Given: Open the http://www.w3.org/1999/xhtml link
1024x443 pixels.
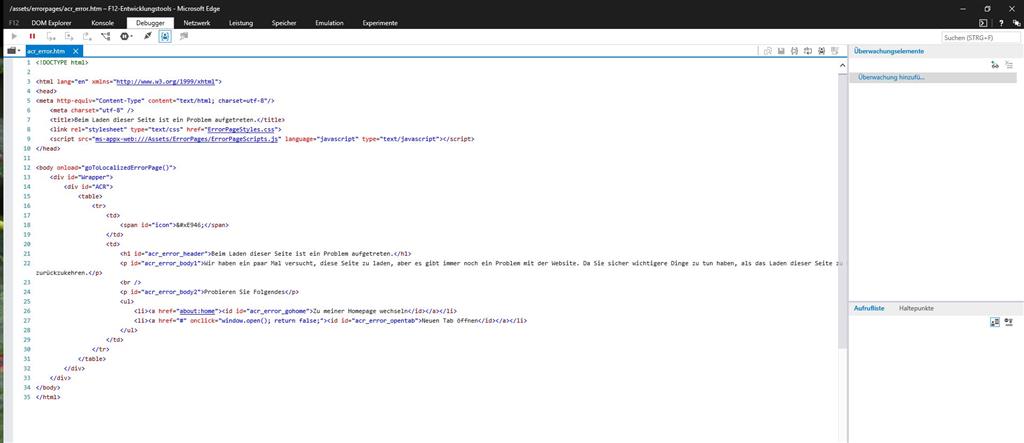Looking at the screenshot, I should point(167,82).
